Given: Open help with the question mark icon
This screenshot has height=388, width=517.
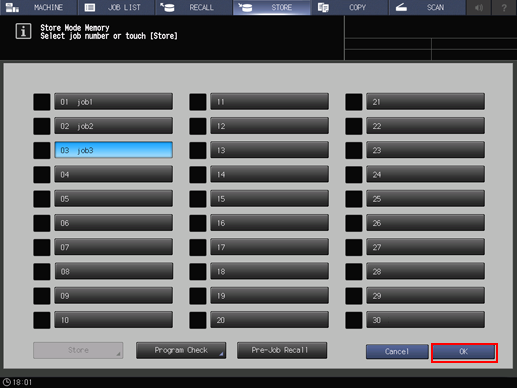Looking at the screenshot, I should [504, 7].
